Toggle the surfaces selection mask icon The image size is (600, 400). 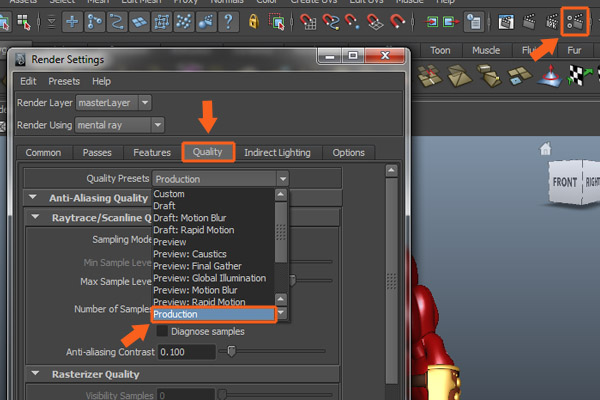point(139,22)
